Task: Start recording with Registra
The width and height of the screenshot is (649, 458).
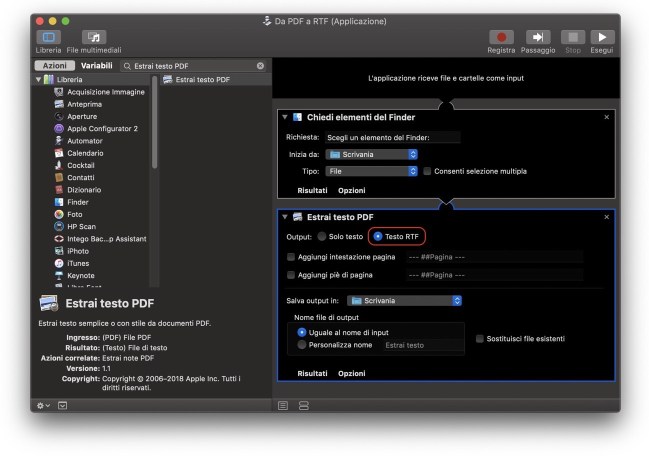Action: click(501, 37)
